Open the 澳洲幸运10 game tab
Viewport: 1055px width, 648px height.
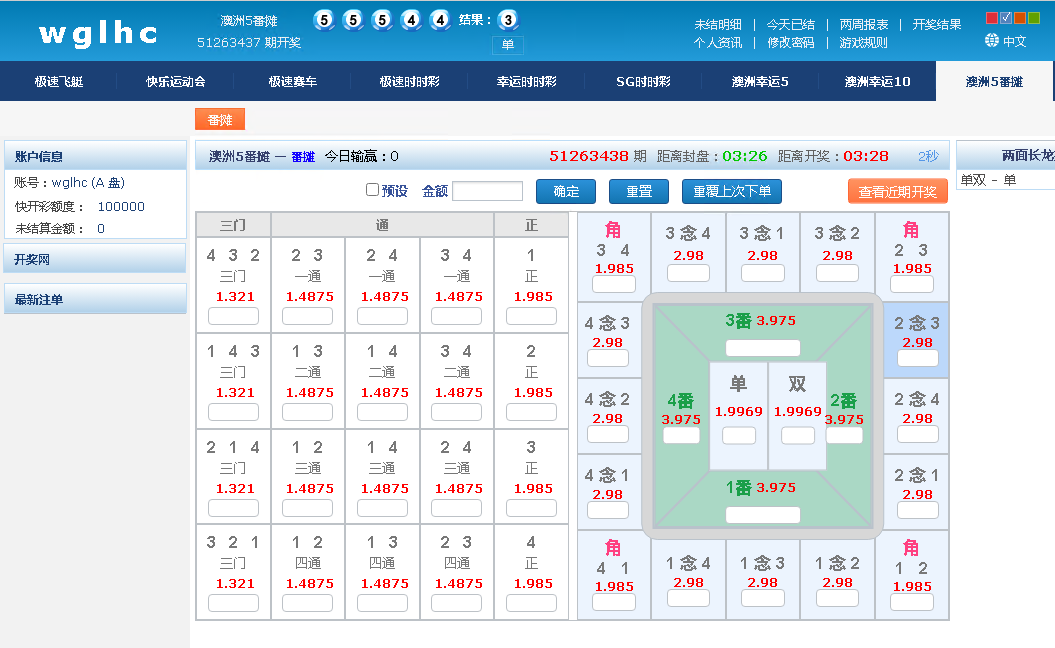tap(877, 82)
